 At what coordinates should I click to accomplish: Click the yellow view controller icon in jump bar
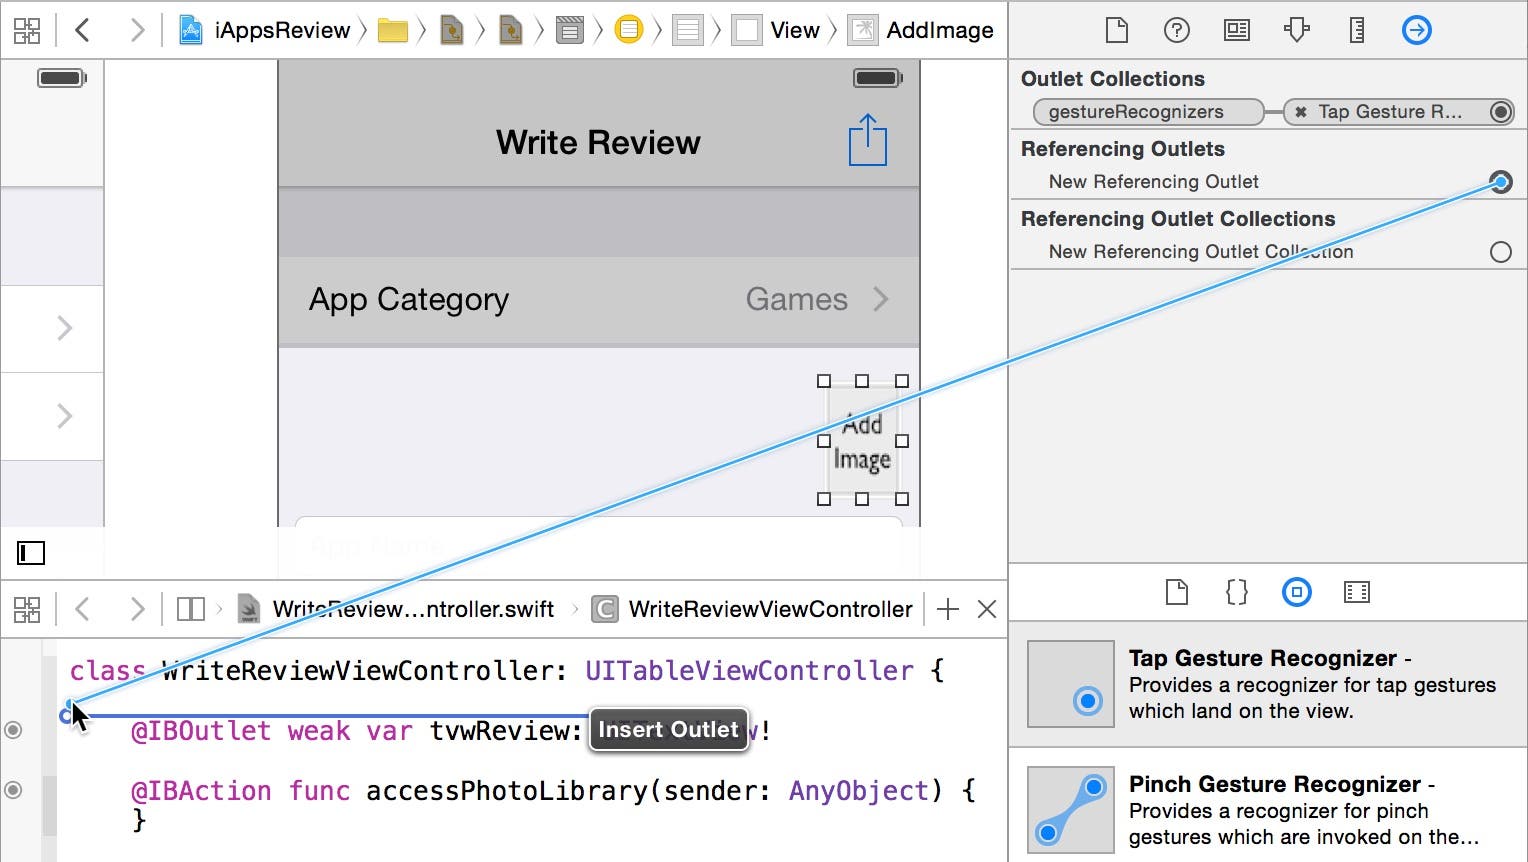628,30
